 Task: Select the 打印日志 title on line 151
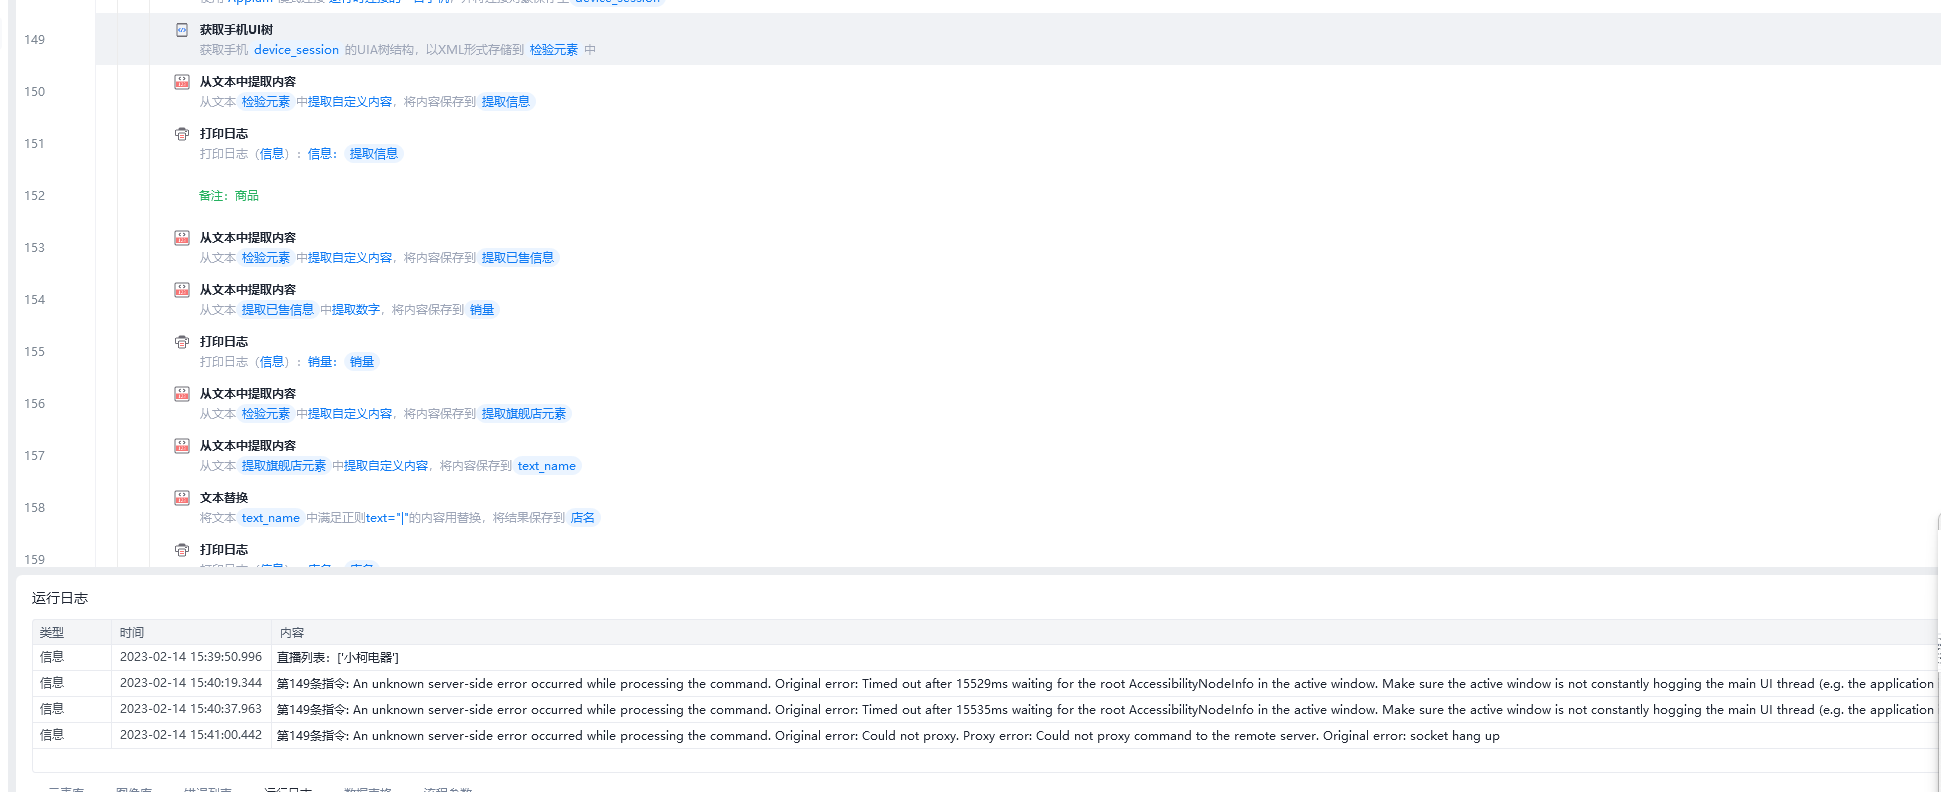tap(224, 134)
